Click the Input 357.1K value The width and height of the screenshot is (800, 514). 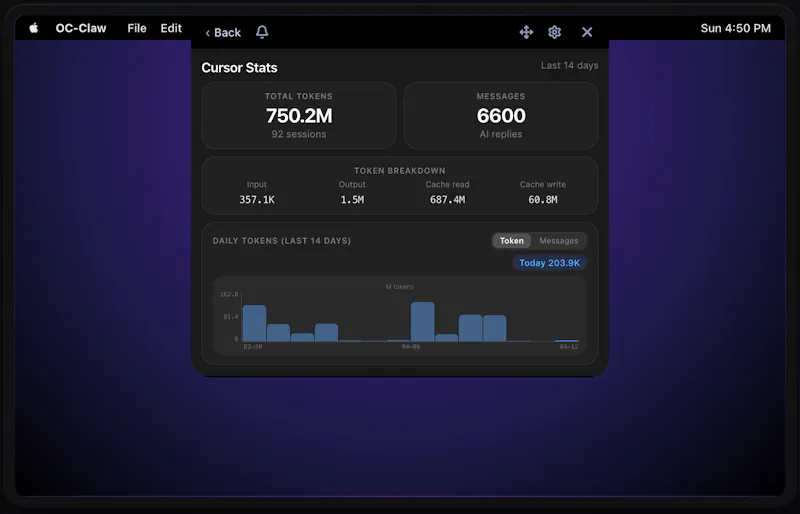tap(257, 200)
